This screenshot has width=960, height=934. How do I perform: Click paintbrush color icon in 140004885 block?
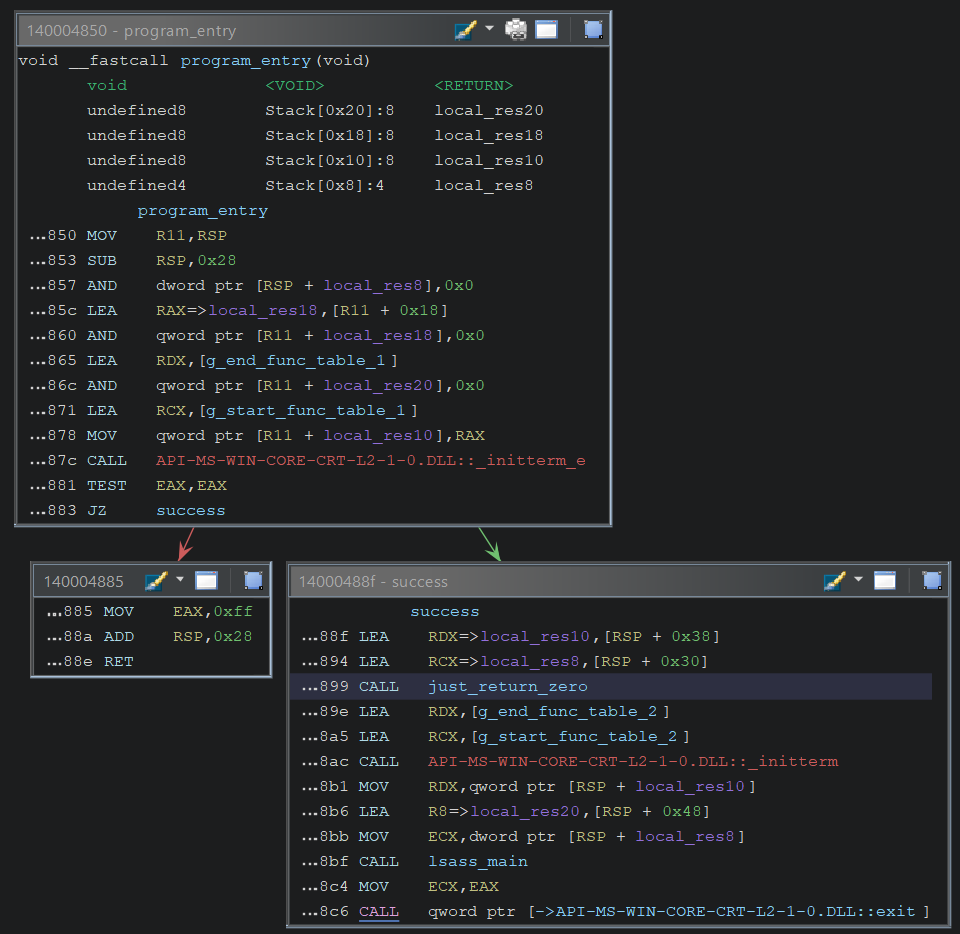tap(156, 580)
